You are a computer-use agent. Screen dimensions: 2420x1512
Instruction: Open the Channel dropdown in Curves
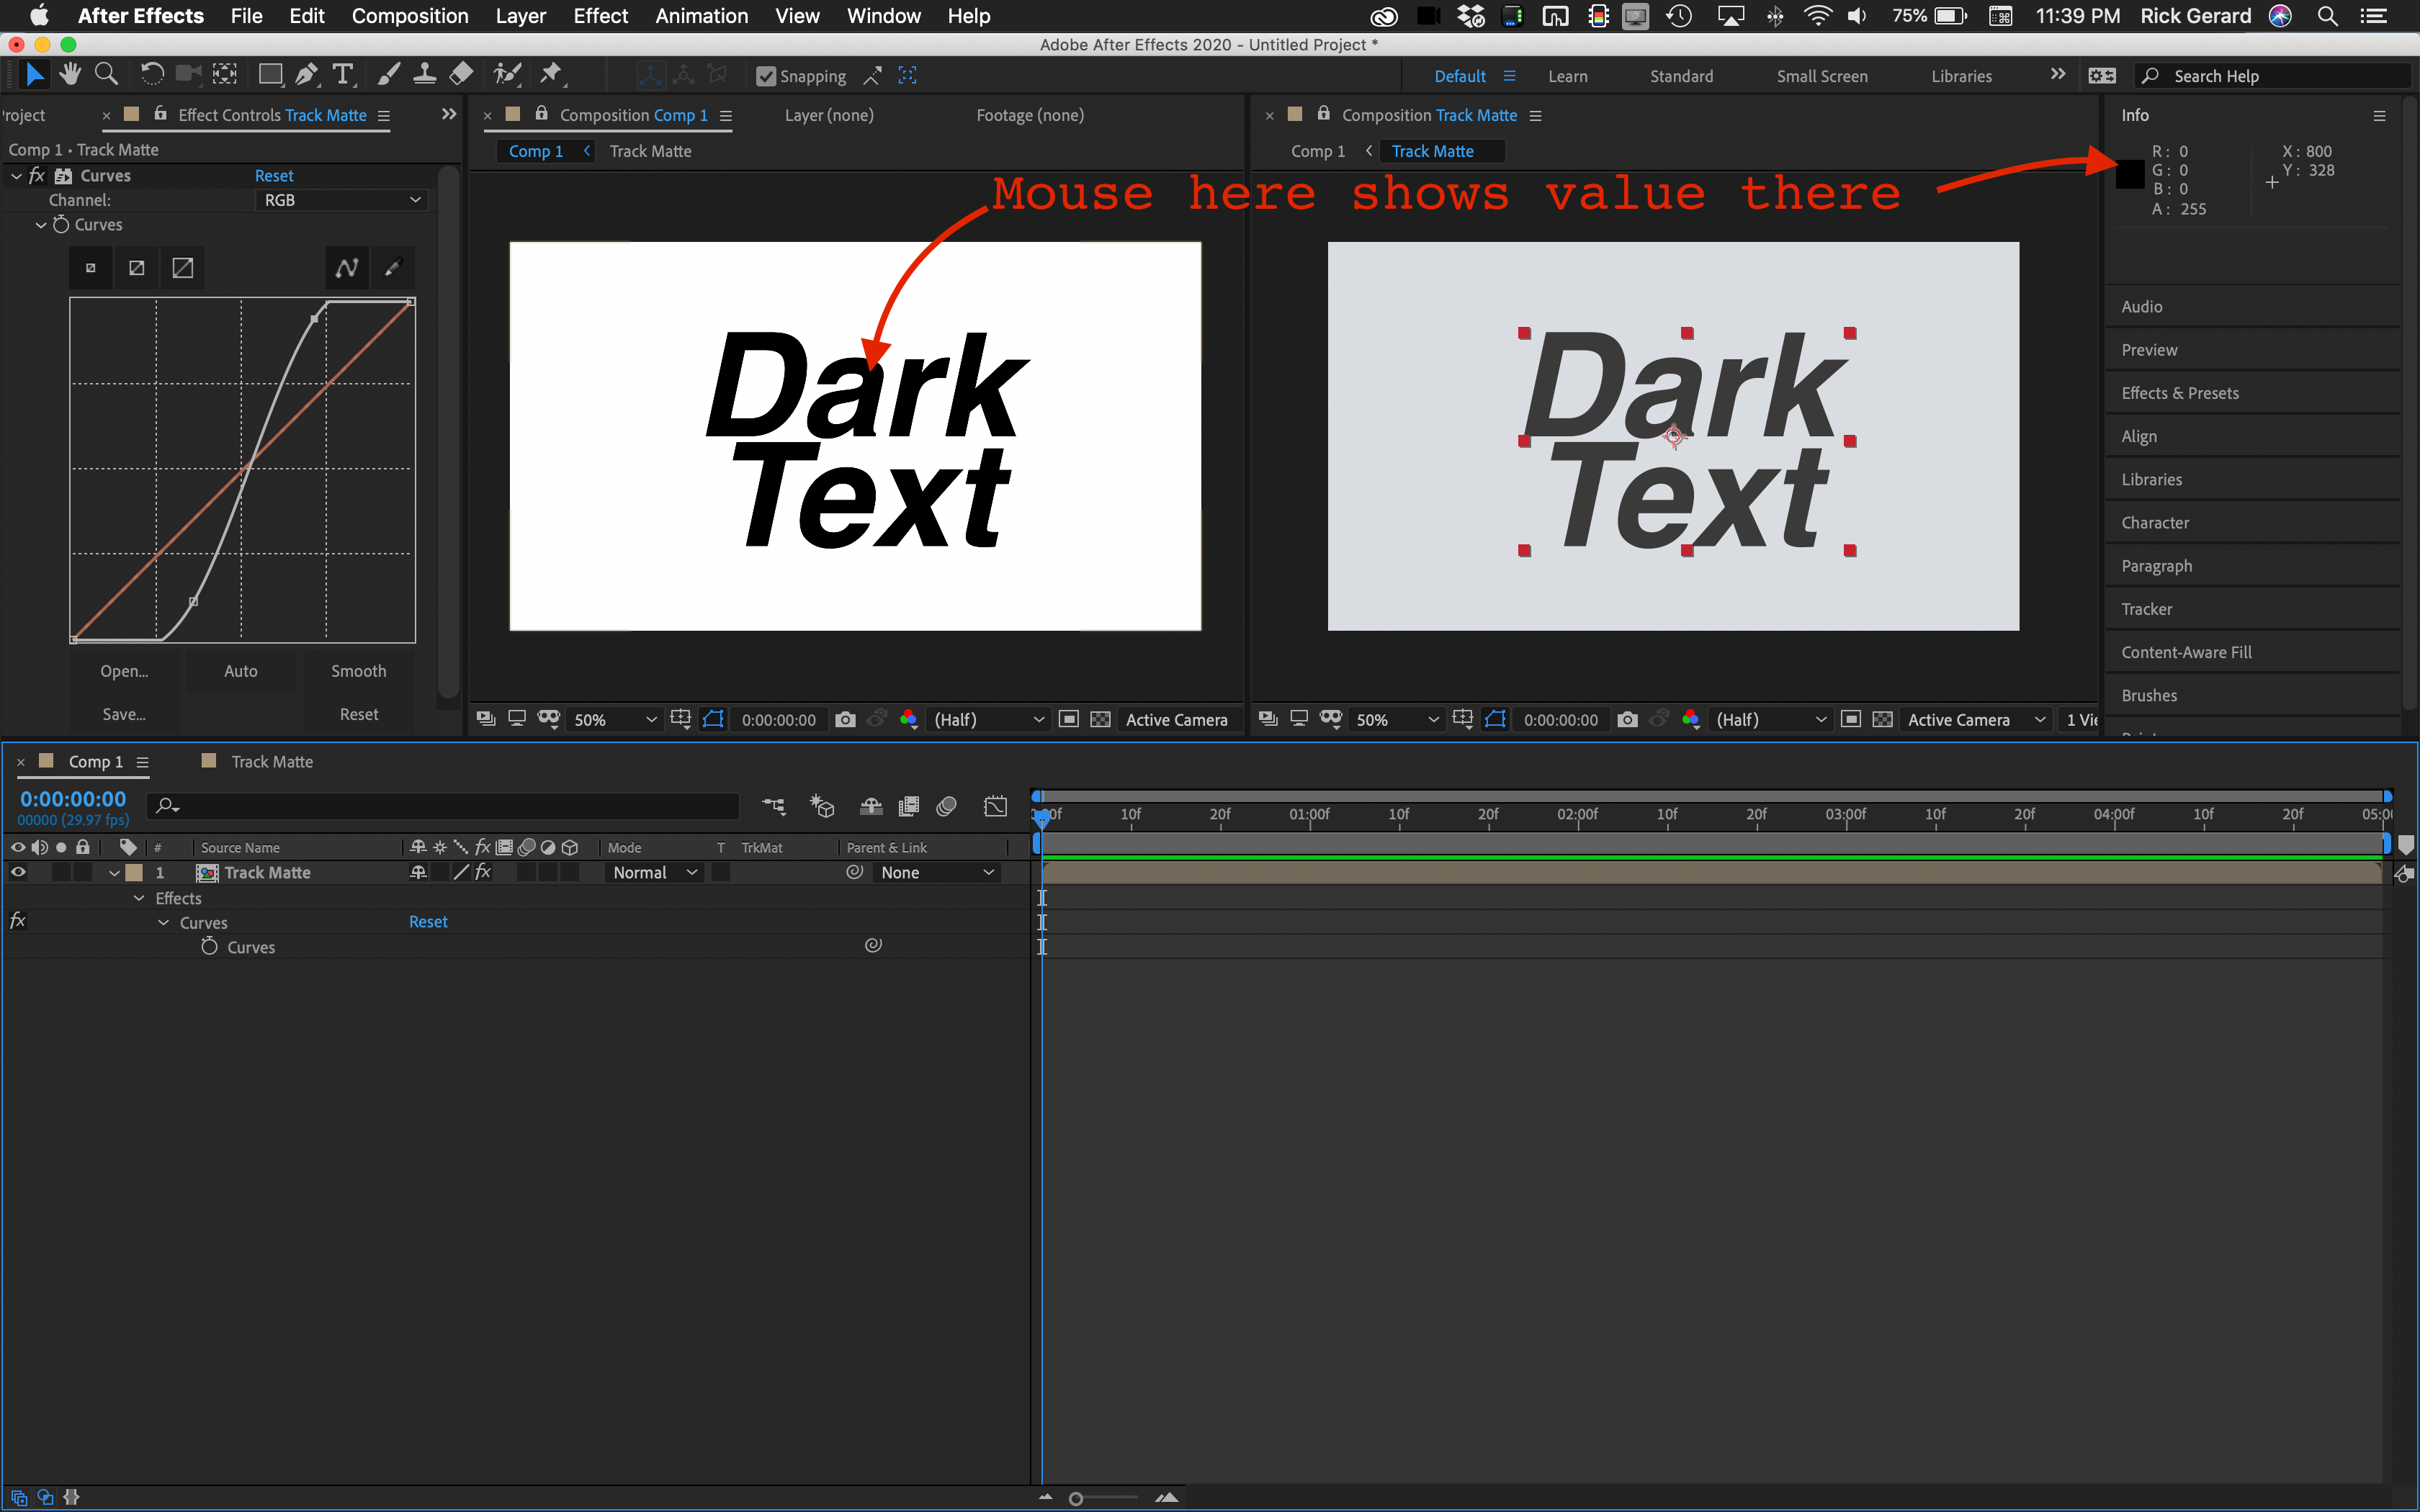pyautogui.click(x=342, y=199)
